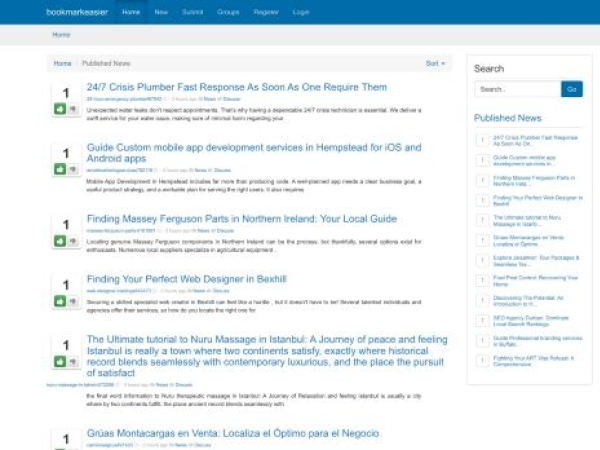Open sidebar link Grúas Montacargas en Venta

pyautogui.click(x=528, y=241)
